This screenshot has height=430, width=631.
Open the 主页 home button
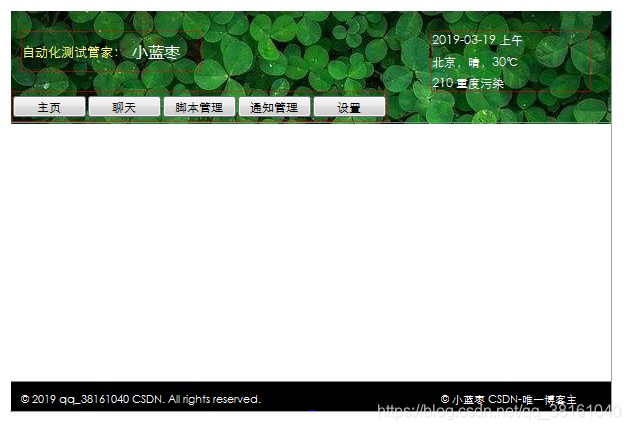49,107
